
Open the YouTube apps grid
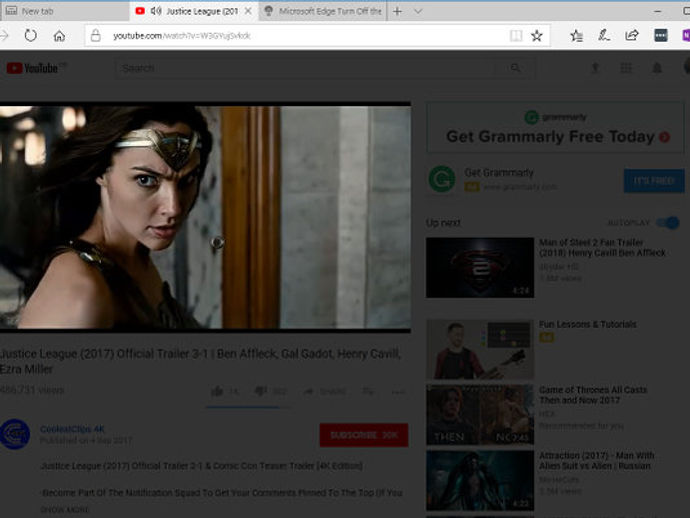[626, 68]
